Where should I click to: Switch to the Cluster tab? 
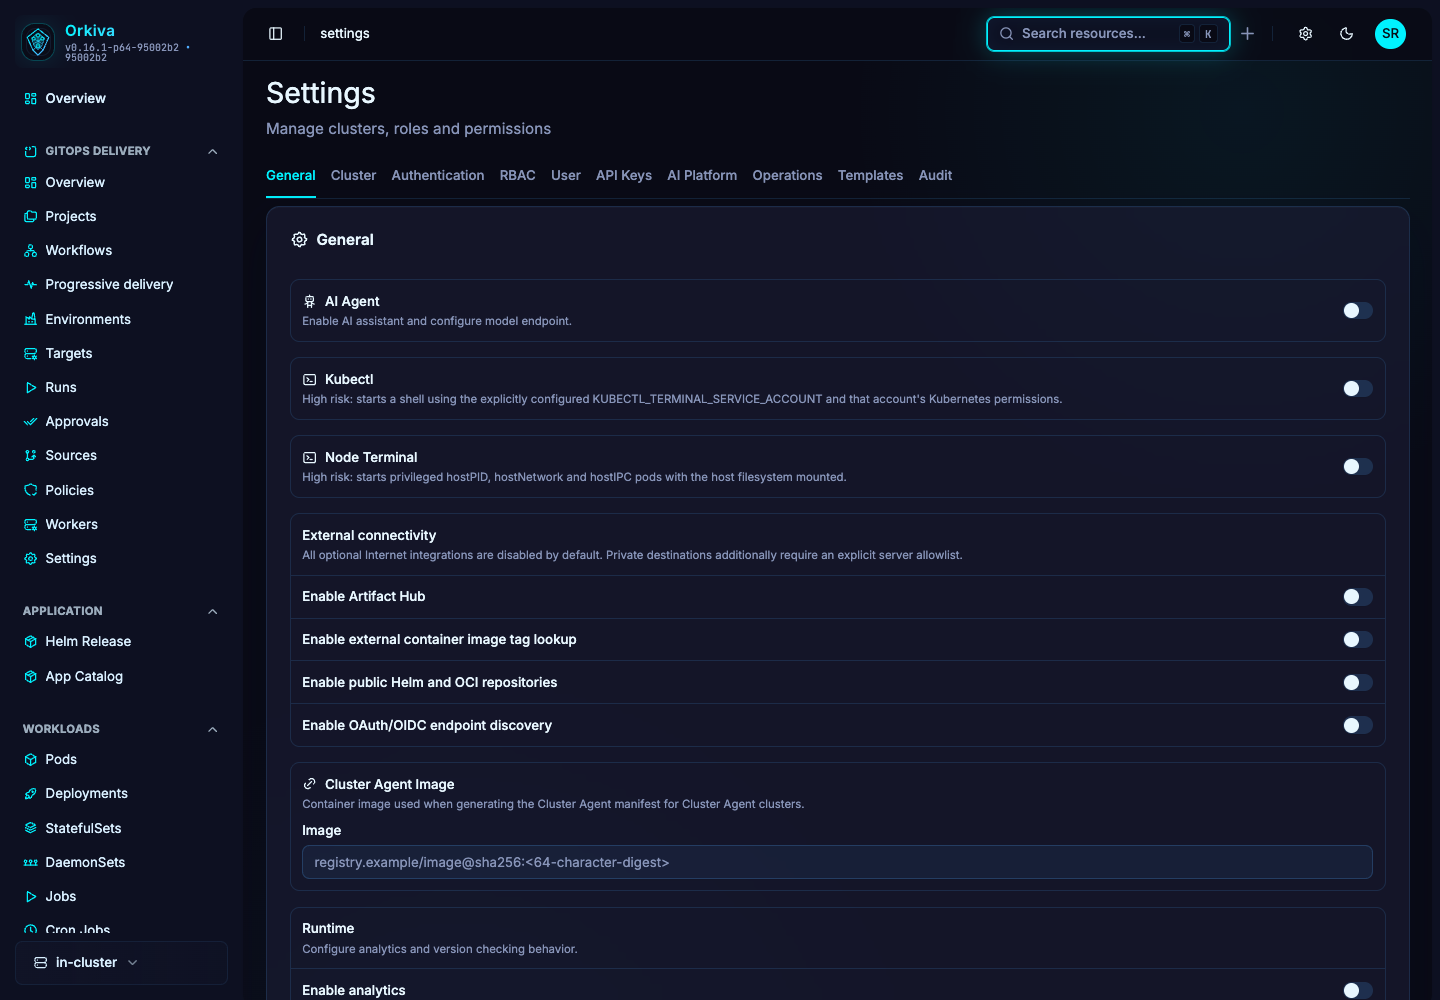pyautogui.click(x=353, y=175)
